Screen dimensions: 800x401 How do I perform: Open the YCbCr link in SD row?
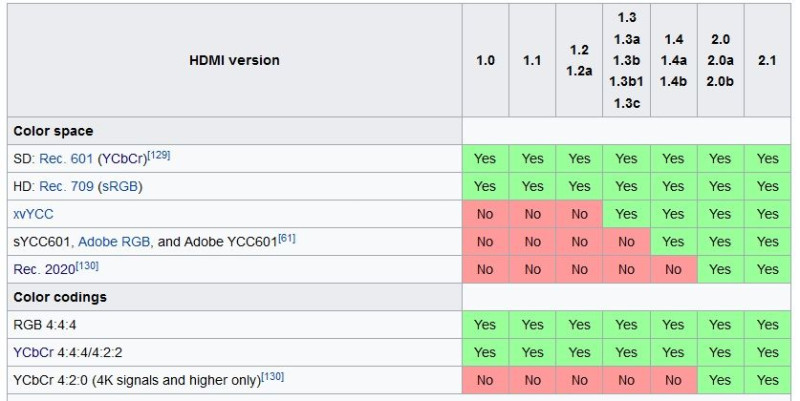(x=124, y=159)
